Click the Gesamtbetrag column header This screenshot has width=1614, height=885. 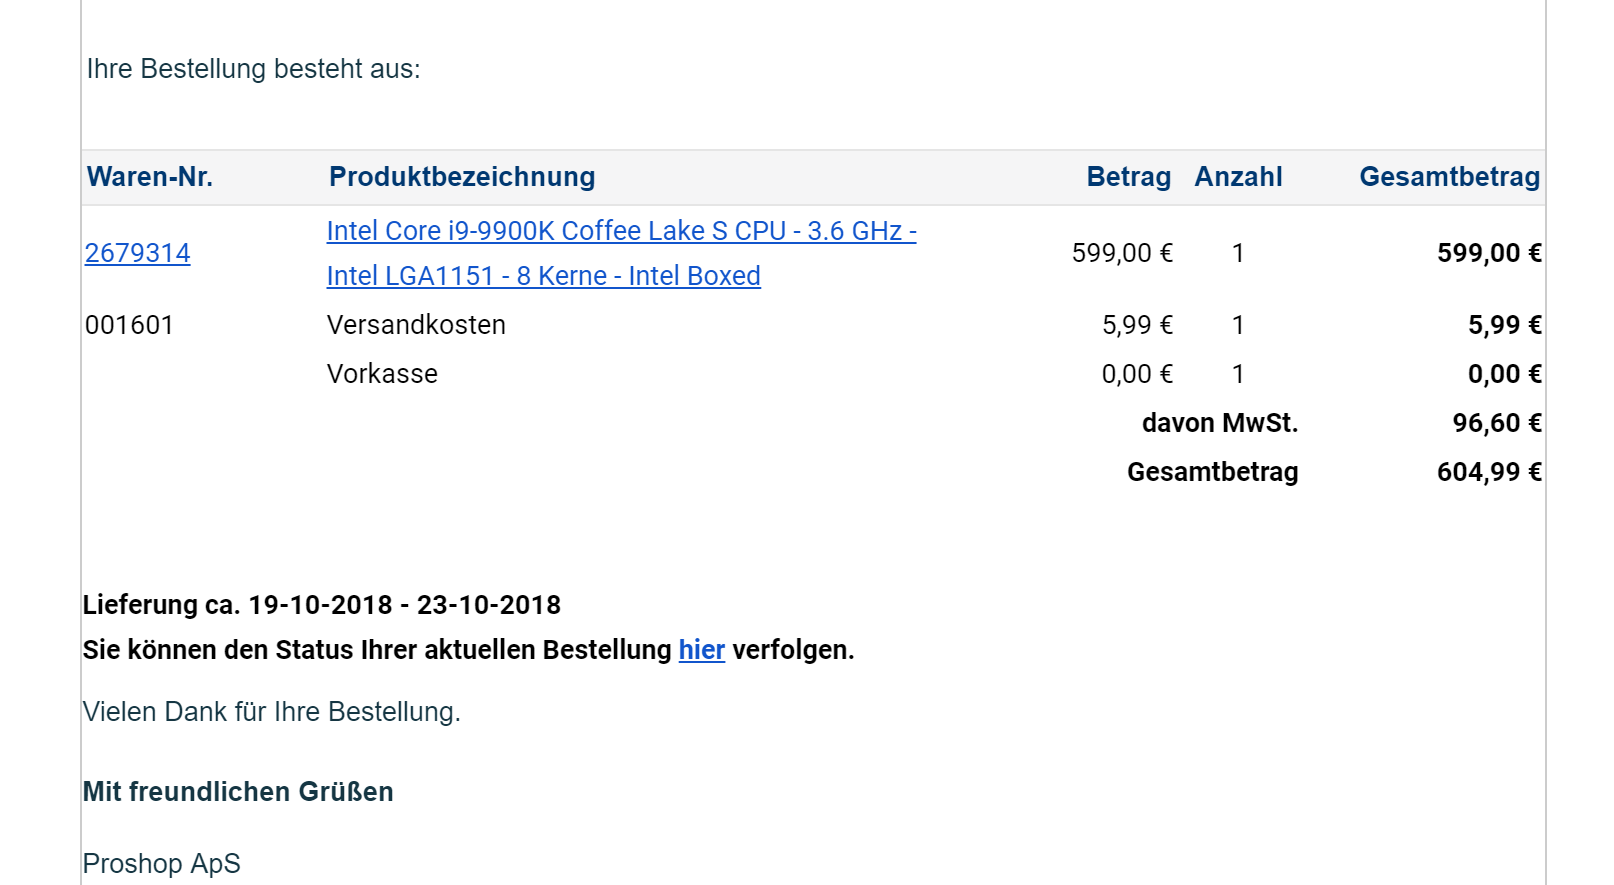coord(1449,177)
